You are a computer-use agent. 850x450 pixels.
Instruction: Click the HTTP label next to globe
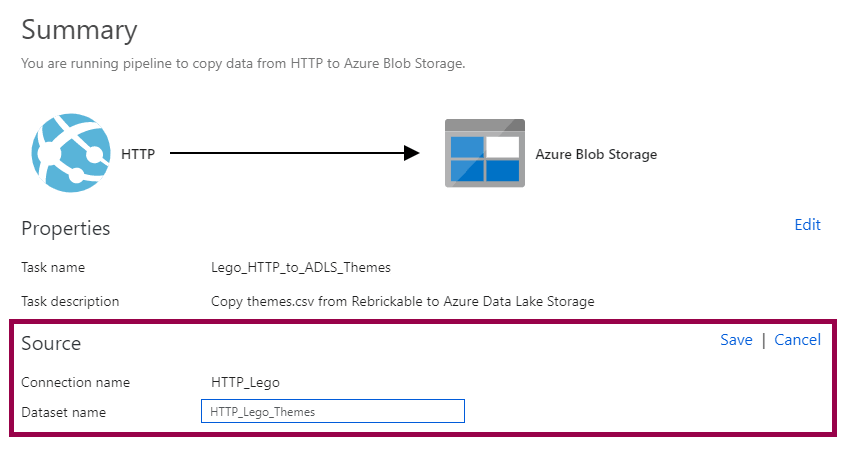[x=137, y=154]
